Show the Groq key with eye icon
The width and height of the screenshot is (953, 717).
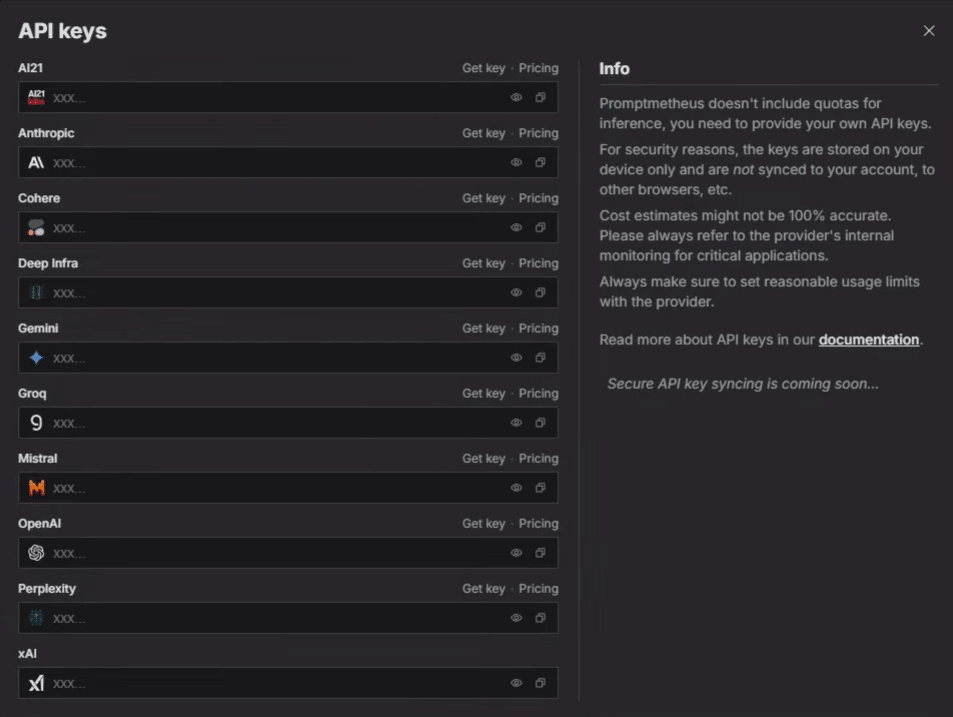tap(516, 422)
